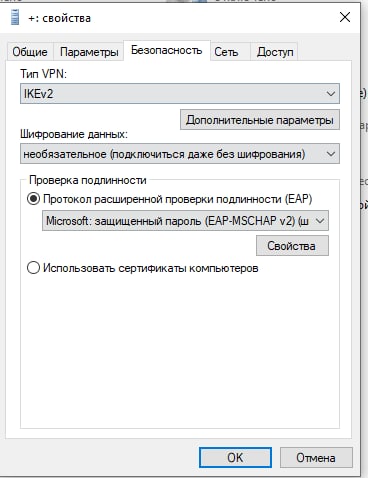Click the server icon in the title bar
This screenshot has height=478, width=368.
[x=15, y=17]
